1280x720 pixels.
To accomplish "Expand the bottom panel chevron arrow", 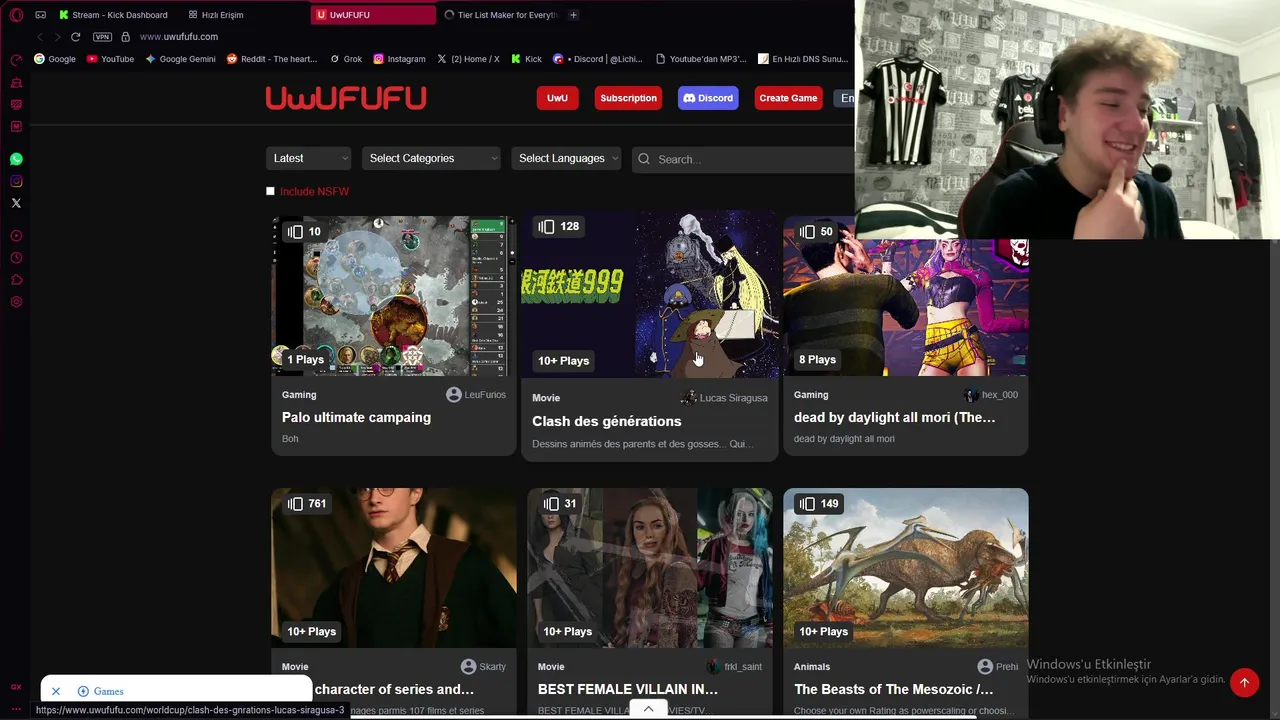I will pos(648,709).
